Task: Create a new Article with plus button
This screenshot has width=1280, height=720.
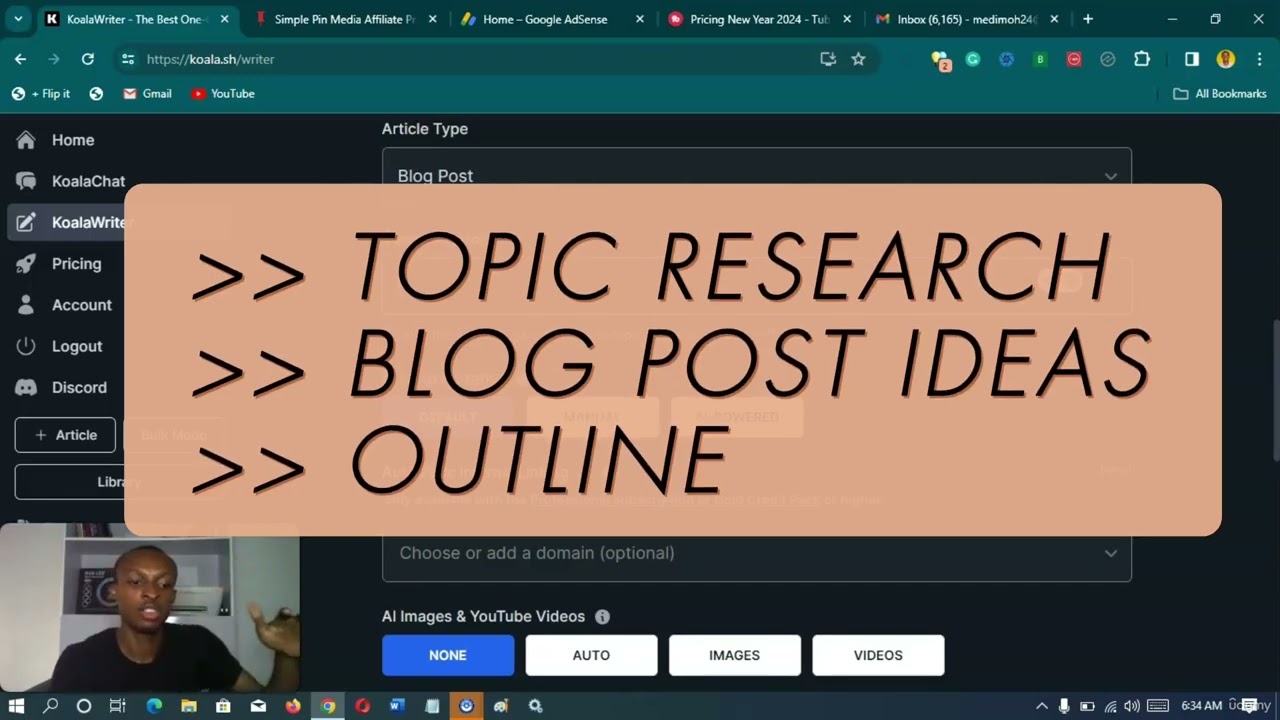Action: point(65,435)
